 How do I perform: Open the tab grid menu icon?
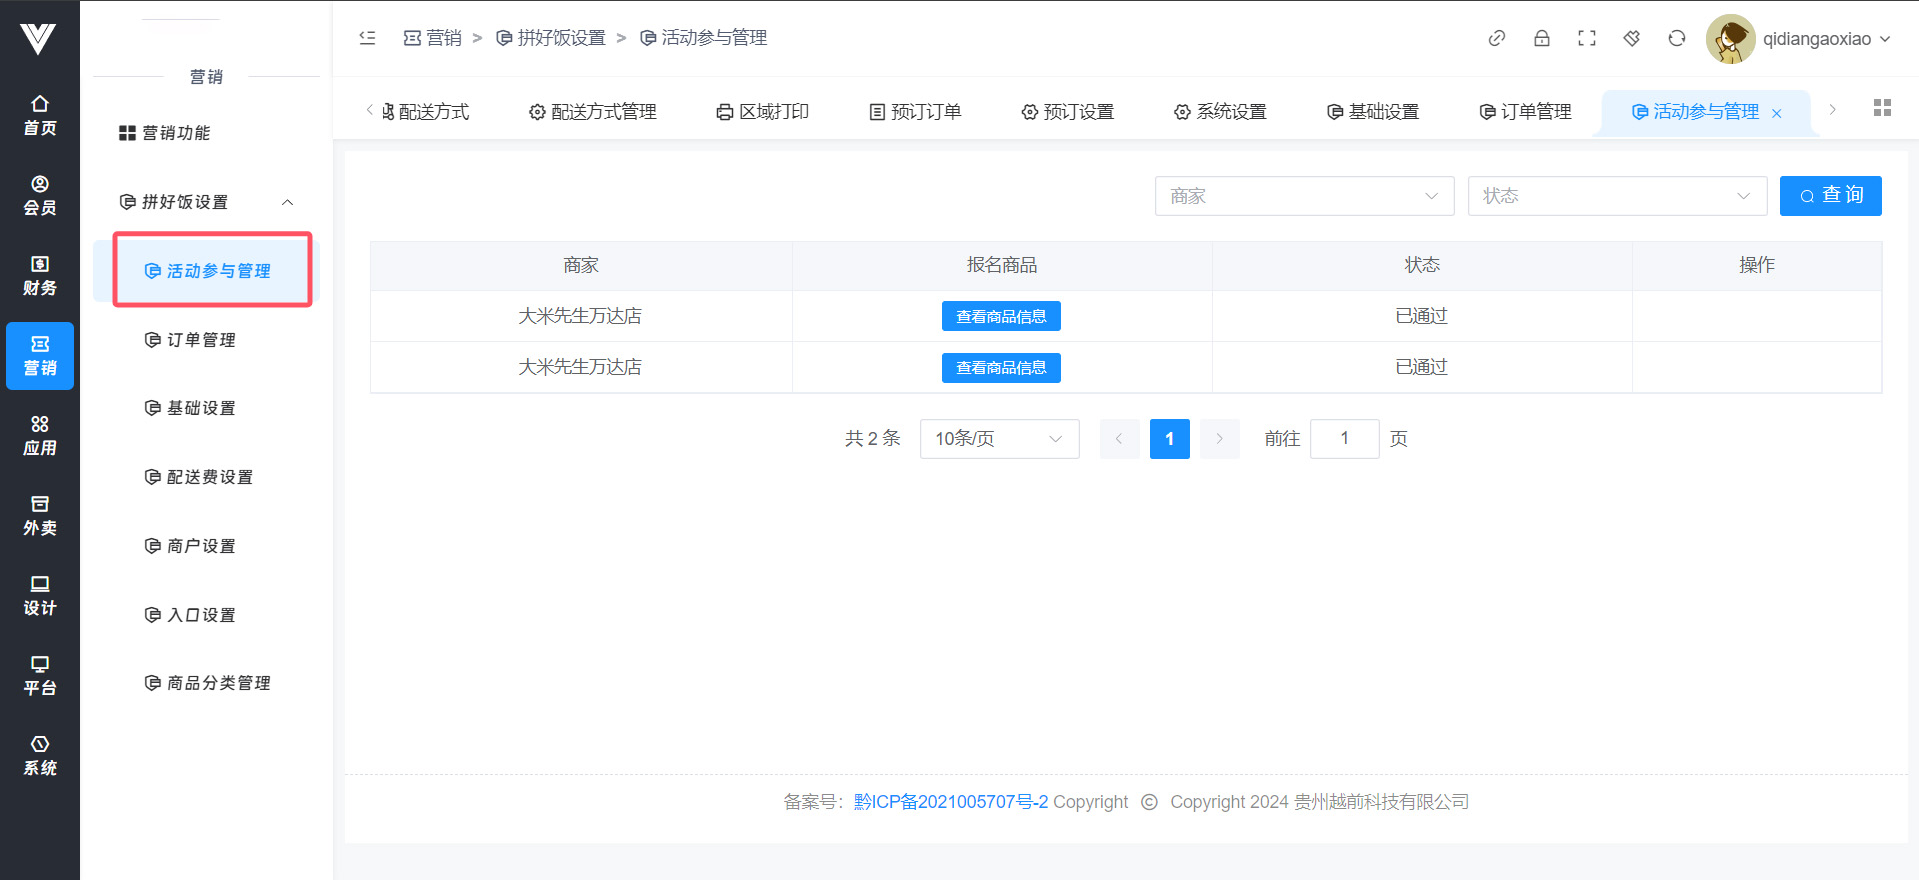click(x=1881, y=108)
